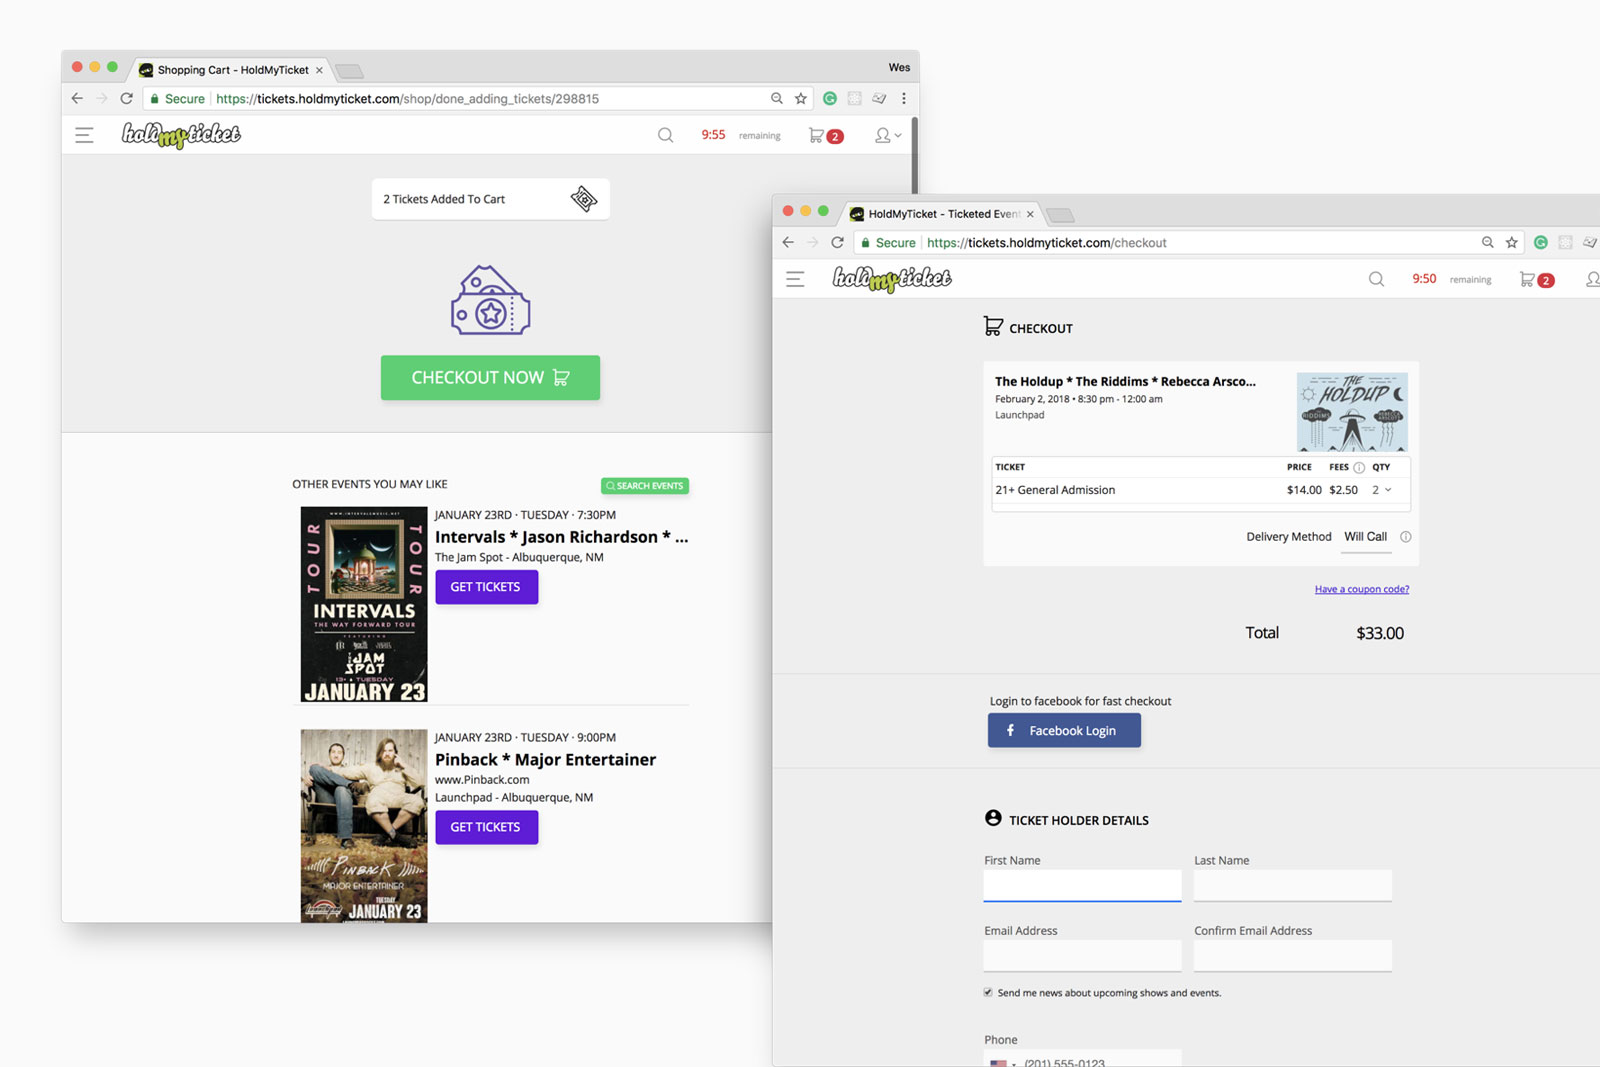Viewport: 1600px width, 1067px height.
Task: Open site search in Shopping Cart window
Action: pos(665,135)
